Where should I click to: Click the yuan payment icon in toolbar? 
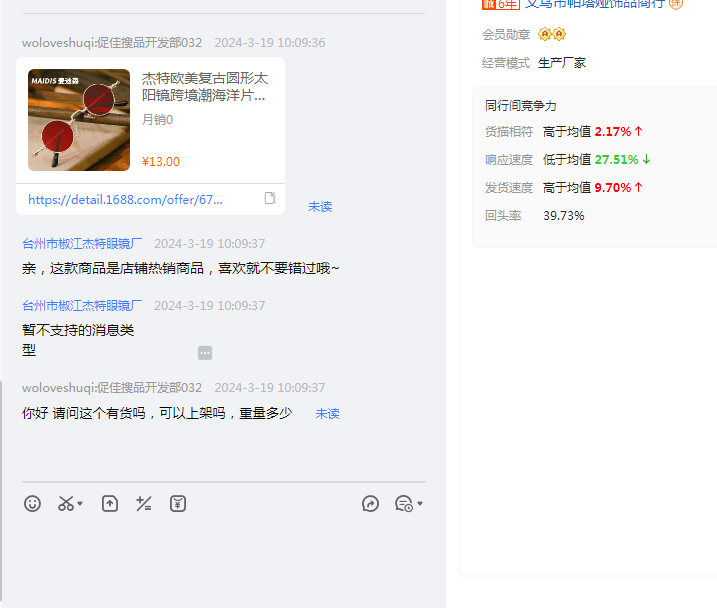click(x=178, y=504)
